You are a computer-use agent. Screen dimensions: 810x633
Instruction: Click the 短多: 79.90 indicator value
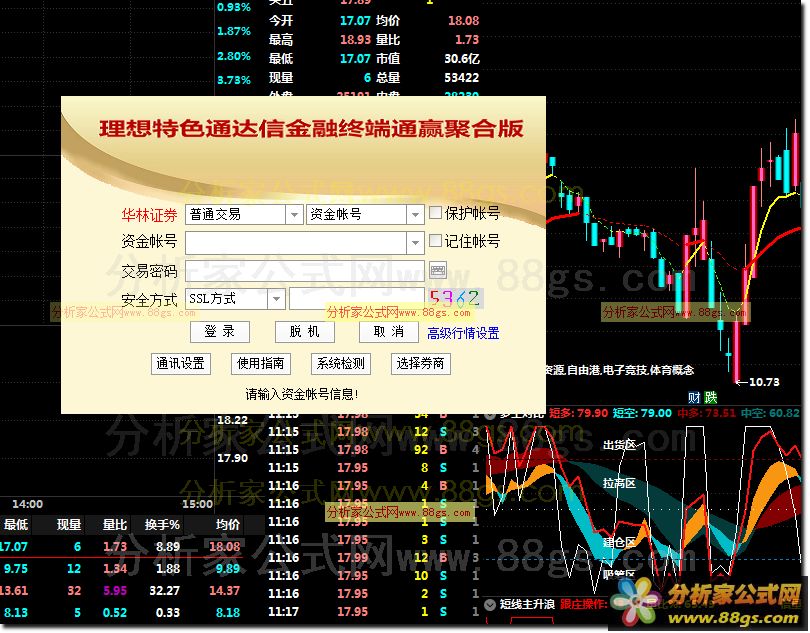pos(578,413)
